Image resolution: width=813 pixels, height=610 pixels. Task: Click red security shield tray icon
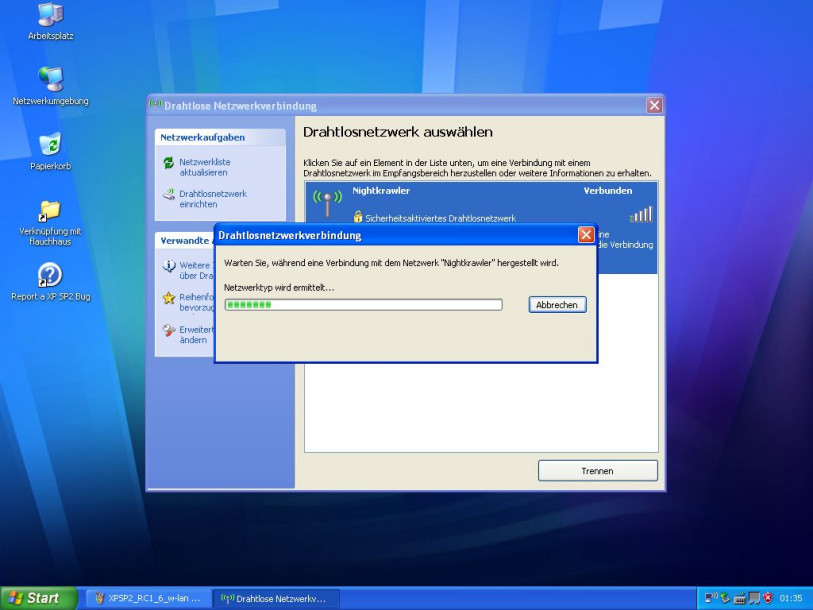(x=768, y=598)
